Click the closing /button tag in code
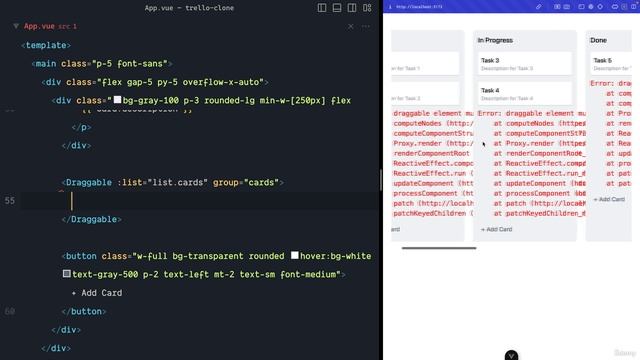Image resolution: width=640 pixels, height=360 pixels. [84, 311]
